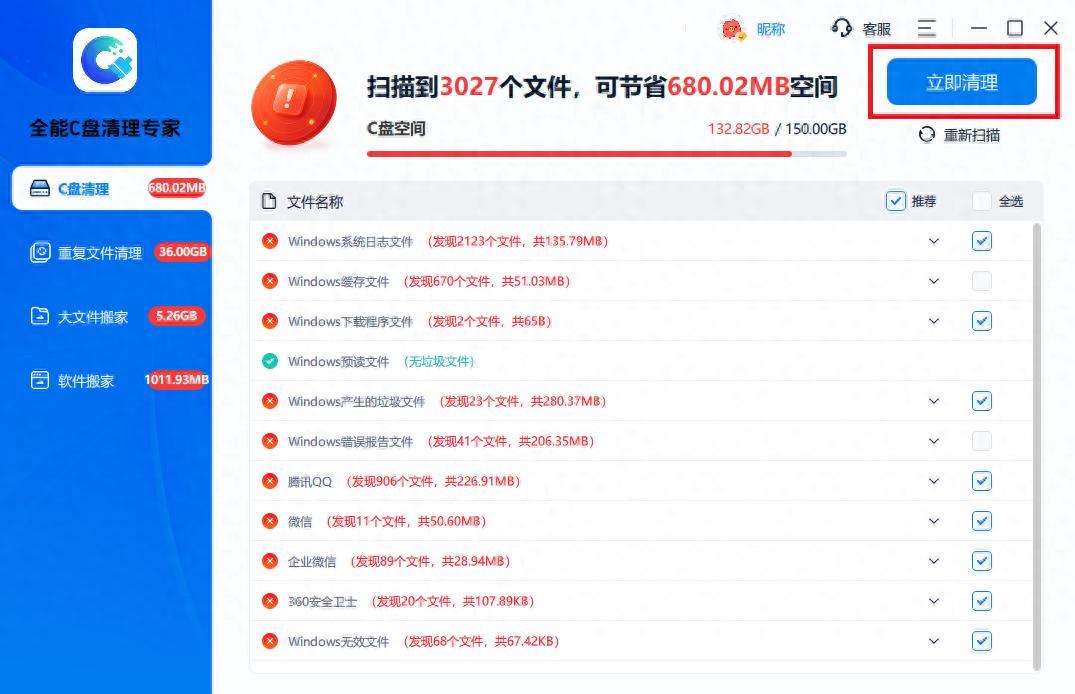Switch to 重复文件清理 sidebar tab
1075x694 pixels.
coord(100,253)
